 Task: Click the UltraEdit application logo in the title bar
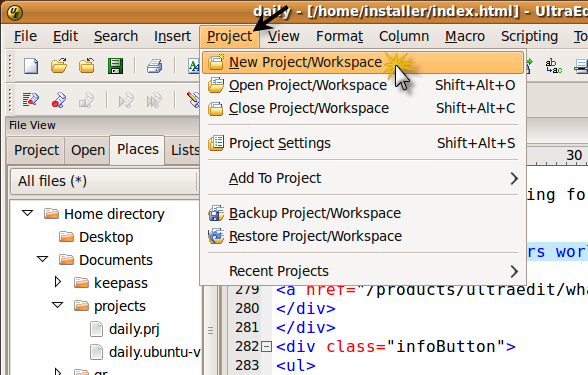pos(15,12)
